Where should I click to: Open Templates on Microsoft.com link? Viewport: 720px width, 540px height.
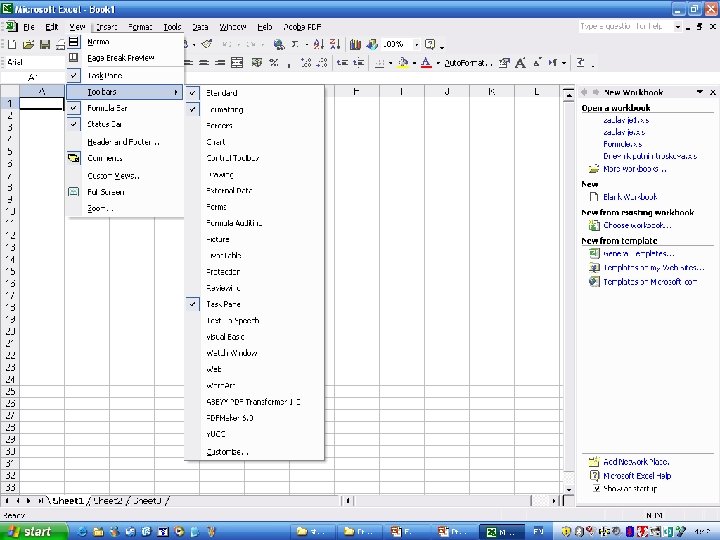click(650, 281)
